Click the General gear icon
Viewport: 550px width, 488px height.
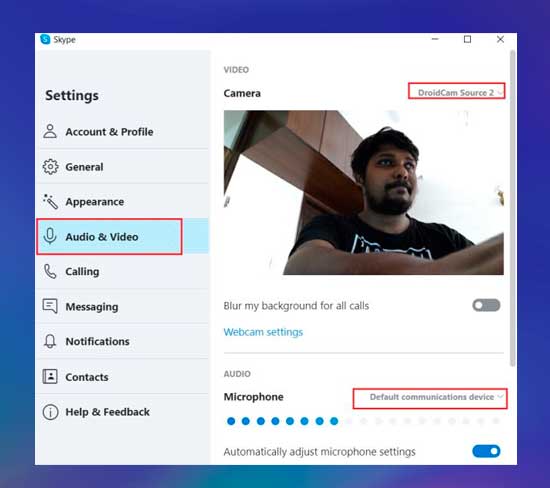coord(50,167)
